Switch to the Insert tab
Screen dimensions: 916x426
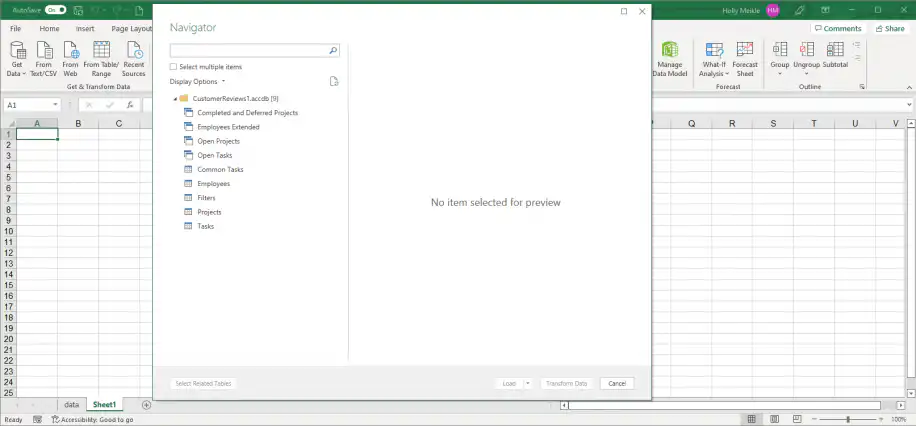pyautogui.click(x=85, y=29)
